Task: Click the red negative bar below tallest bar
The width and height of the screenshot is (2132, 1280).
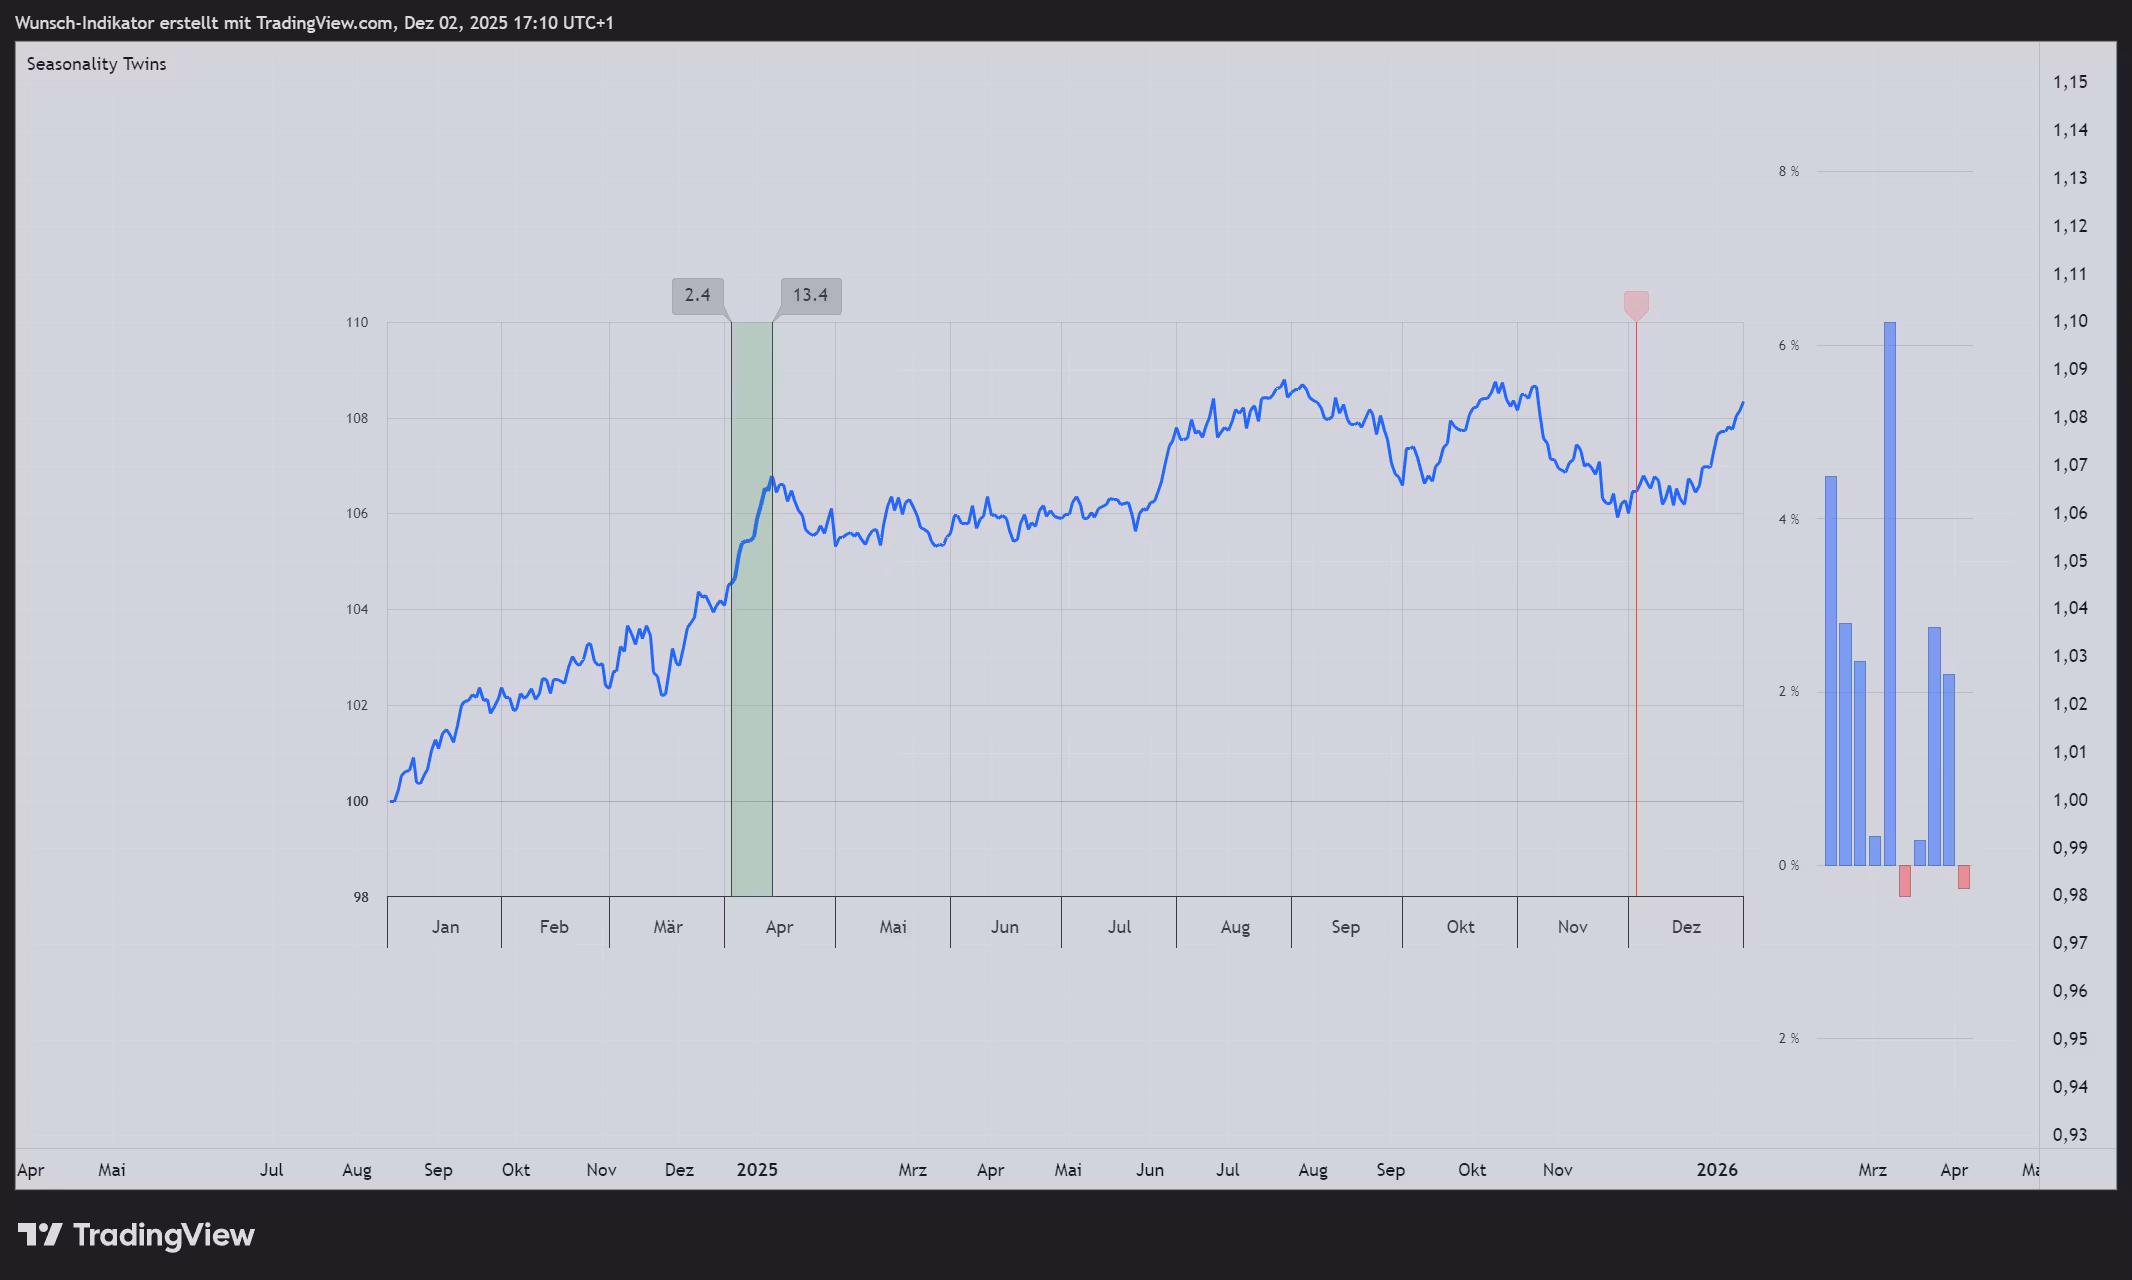Action: coord(1905,881)
